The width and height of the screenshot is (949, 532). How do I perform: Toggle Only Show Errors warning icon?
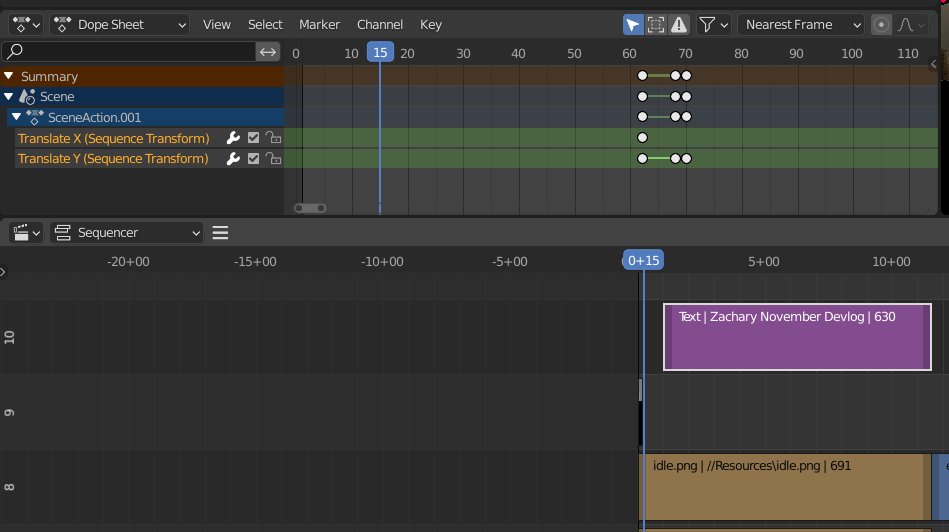(x=678, y=25)
